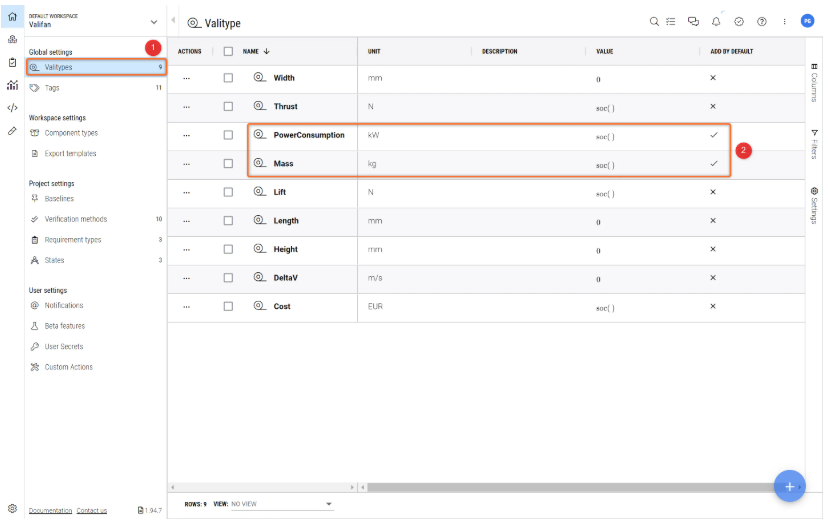Click the Width valitype icon

click(x=259, y=78)
